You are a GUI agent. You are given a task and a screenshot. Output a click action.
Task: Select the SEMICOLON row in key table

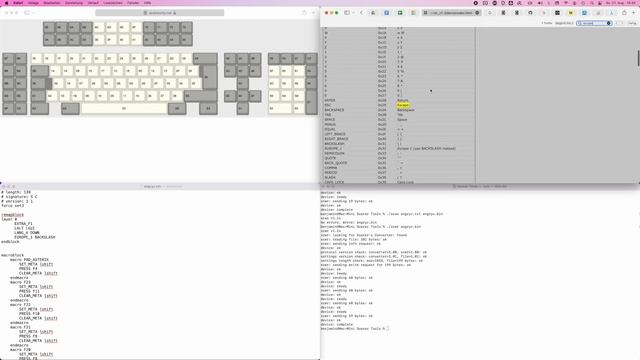click(399, 153)
